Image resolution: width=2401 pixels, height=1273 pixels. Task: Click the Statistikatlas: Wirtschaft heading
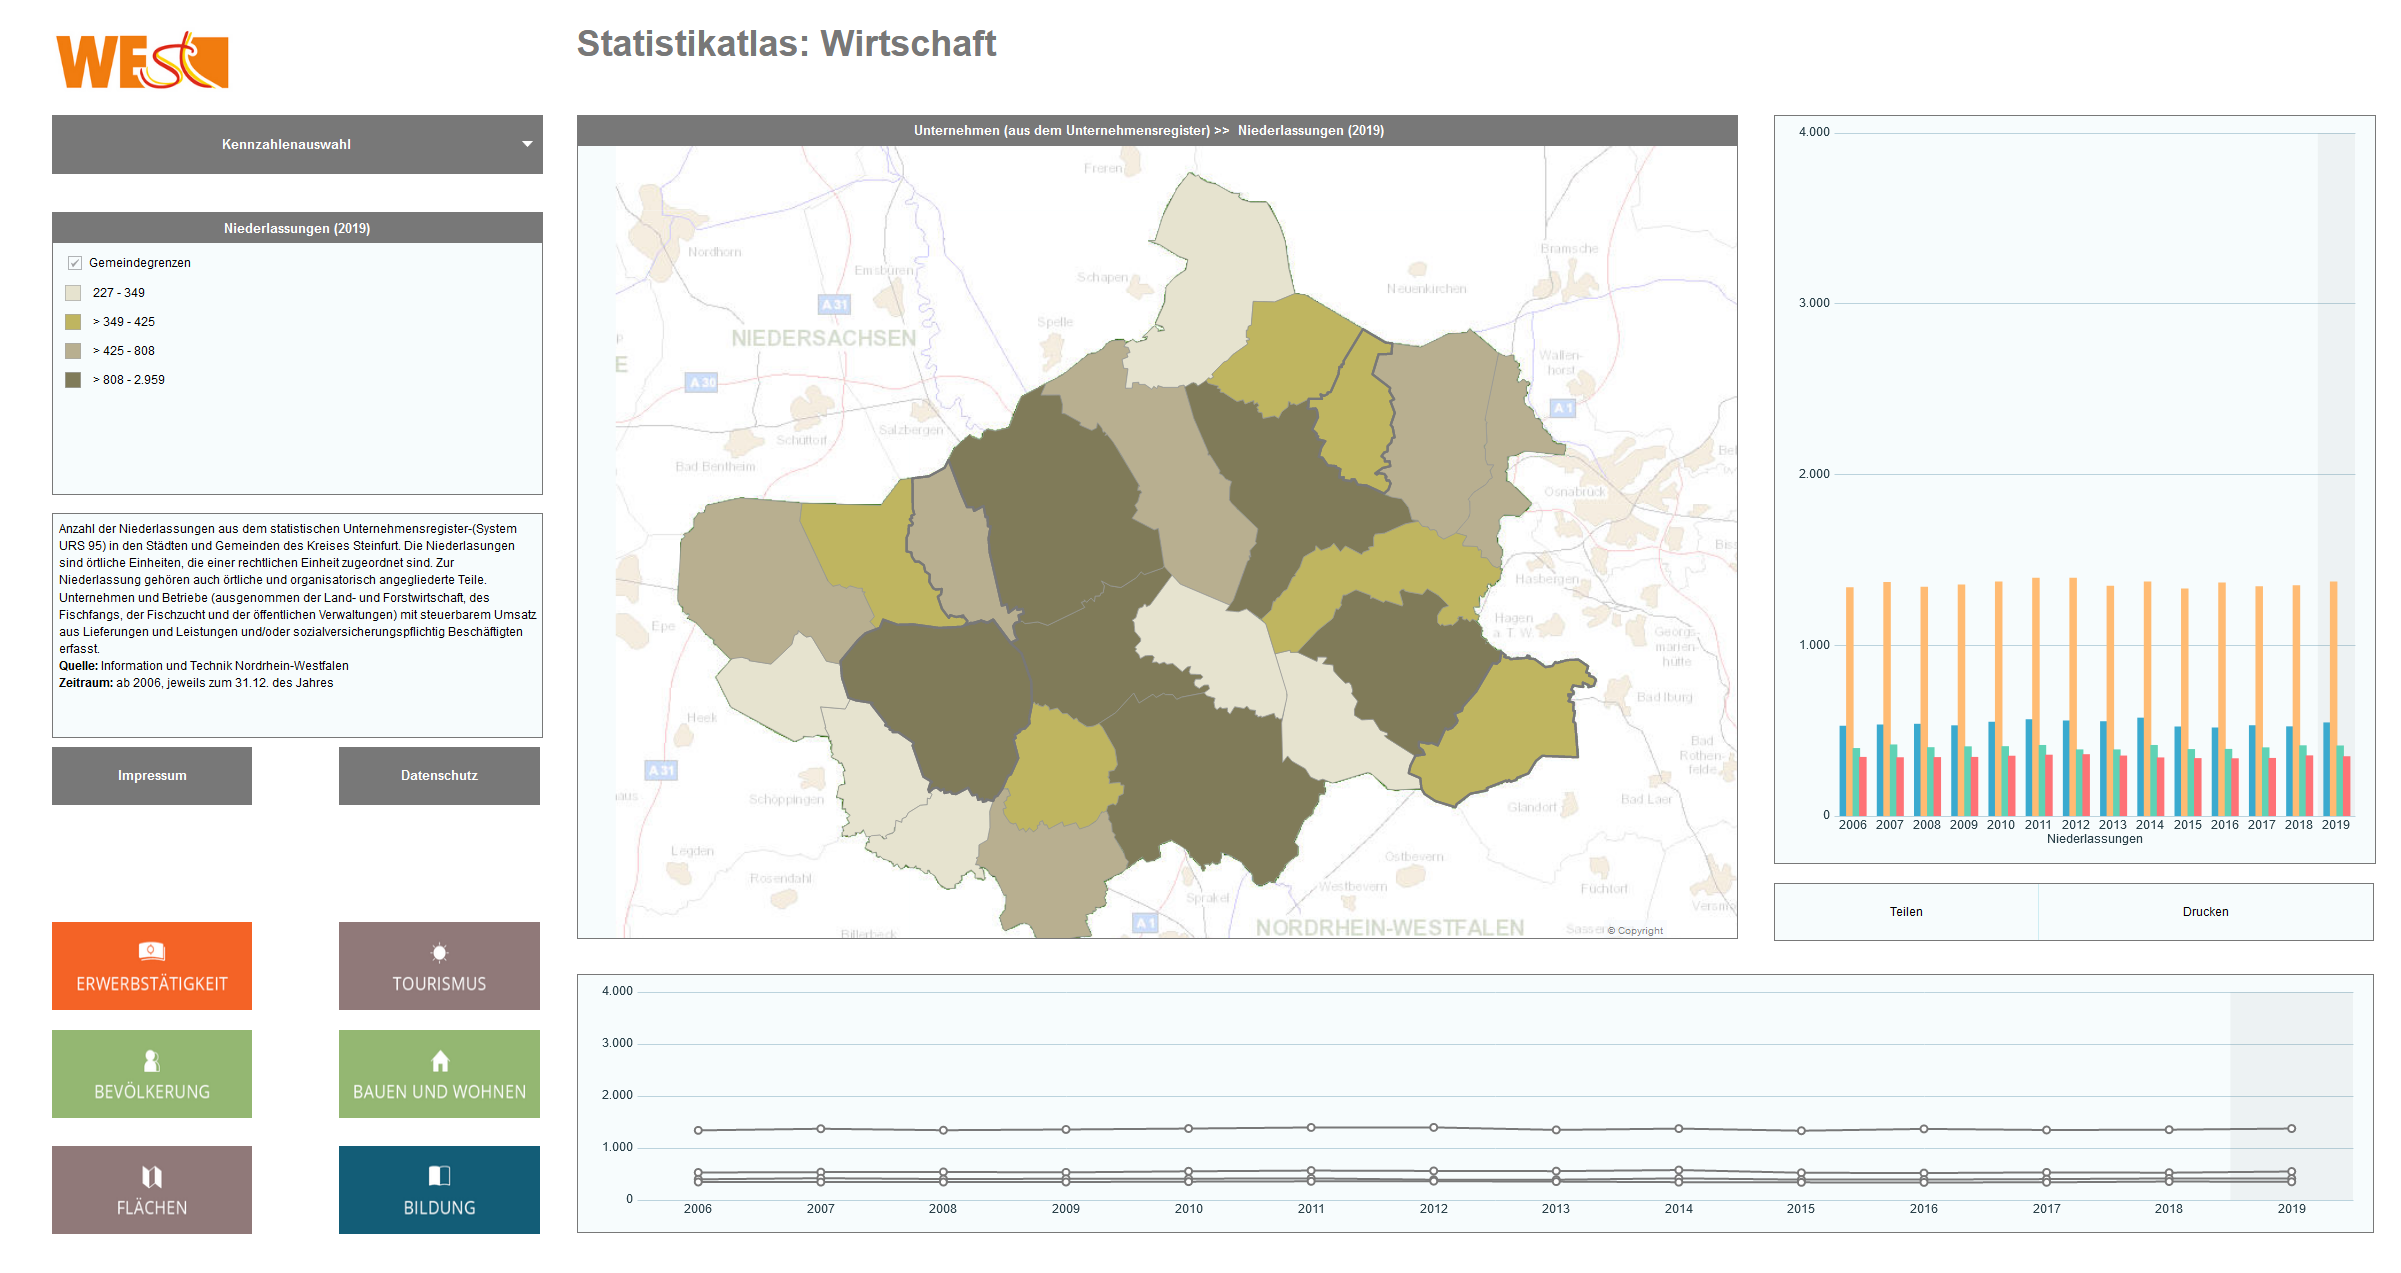[786, 43]
